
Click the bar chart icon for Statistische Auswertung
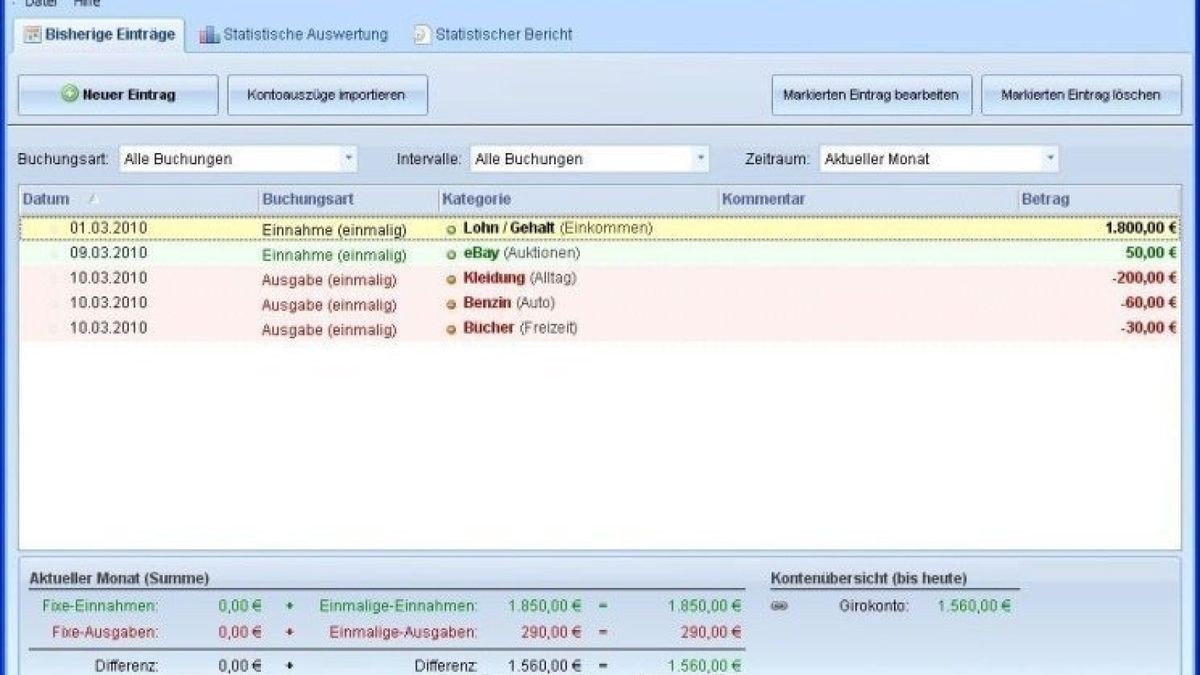pos(208,35)
